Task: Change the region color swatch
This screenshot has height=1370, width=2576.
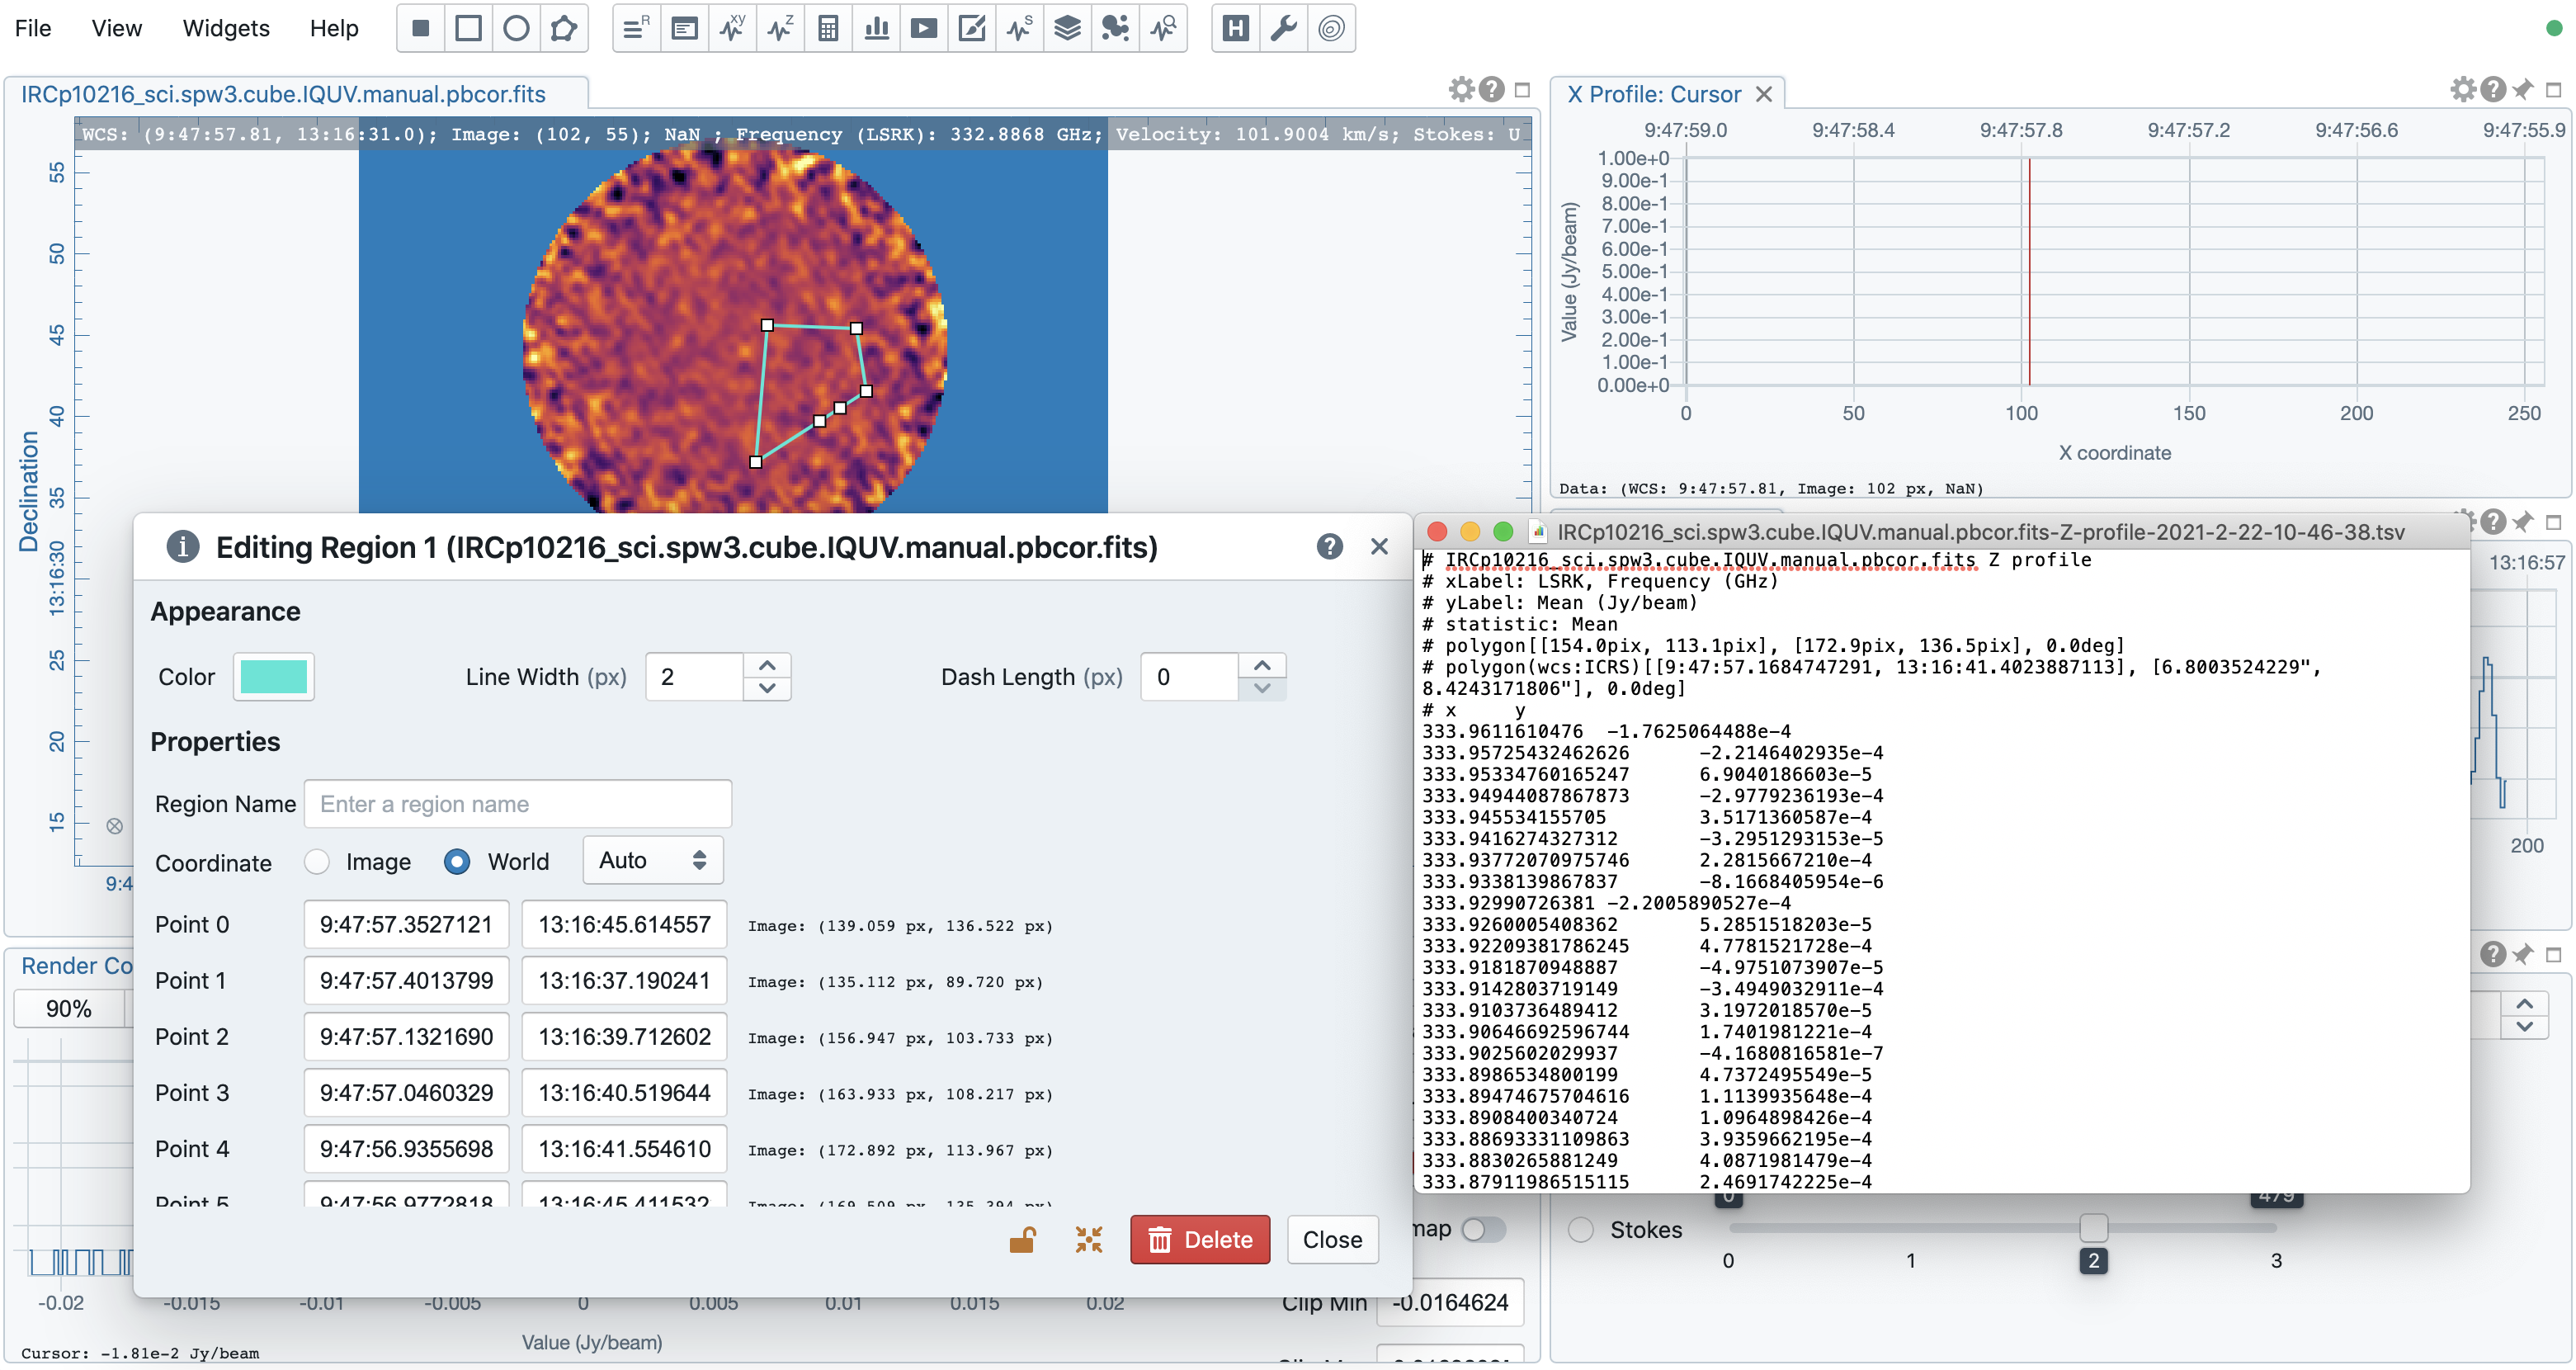Action: point(273,676)
